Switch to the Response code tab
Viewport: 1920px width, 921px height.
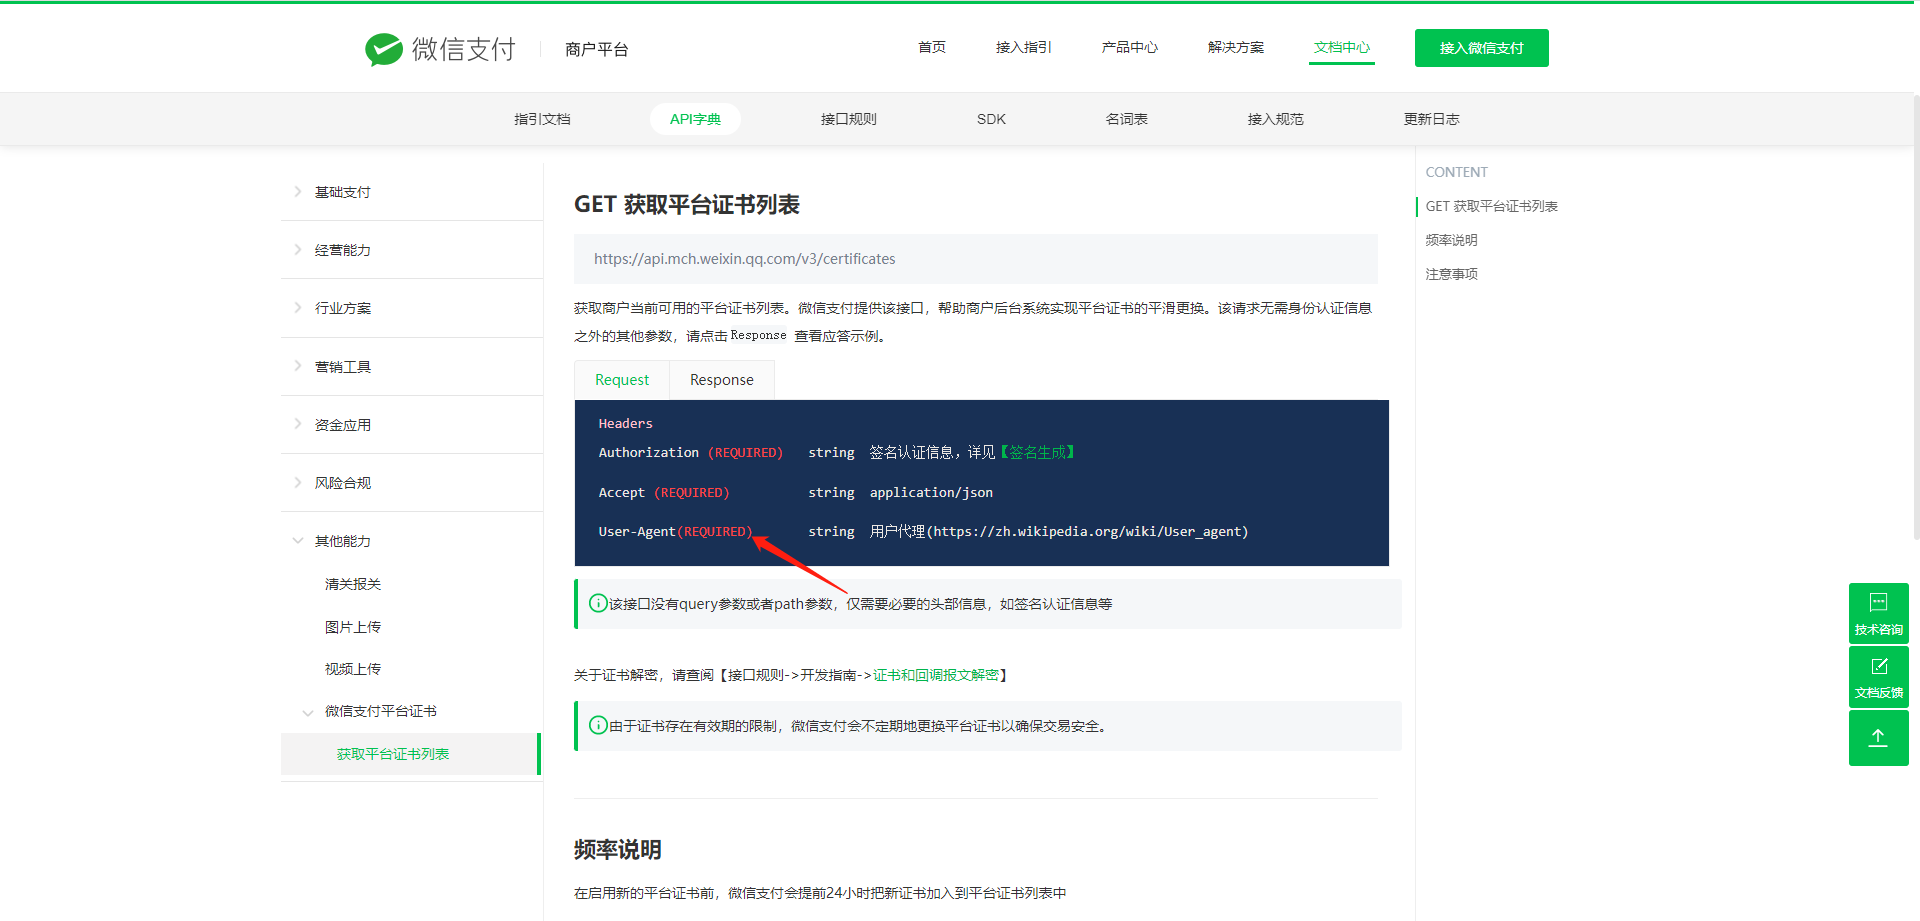click(722, 380)
